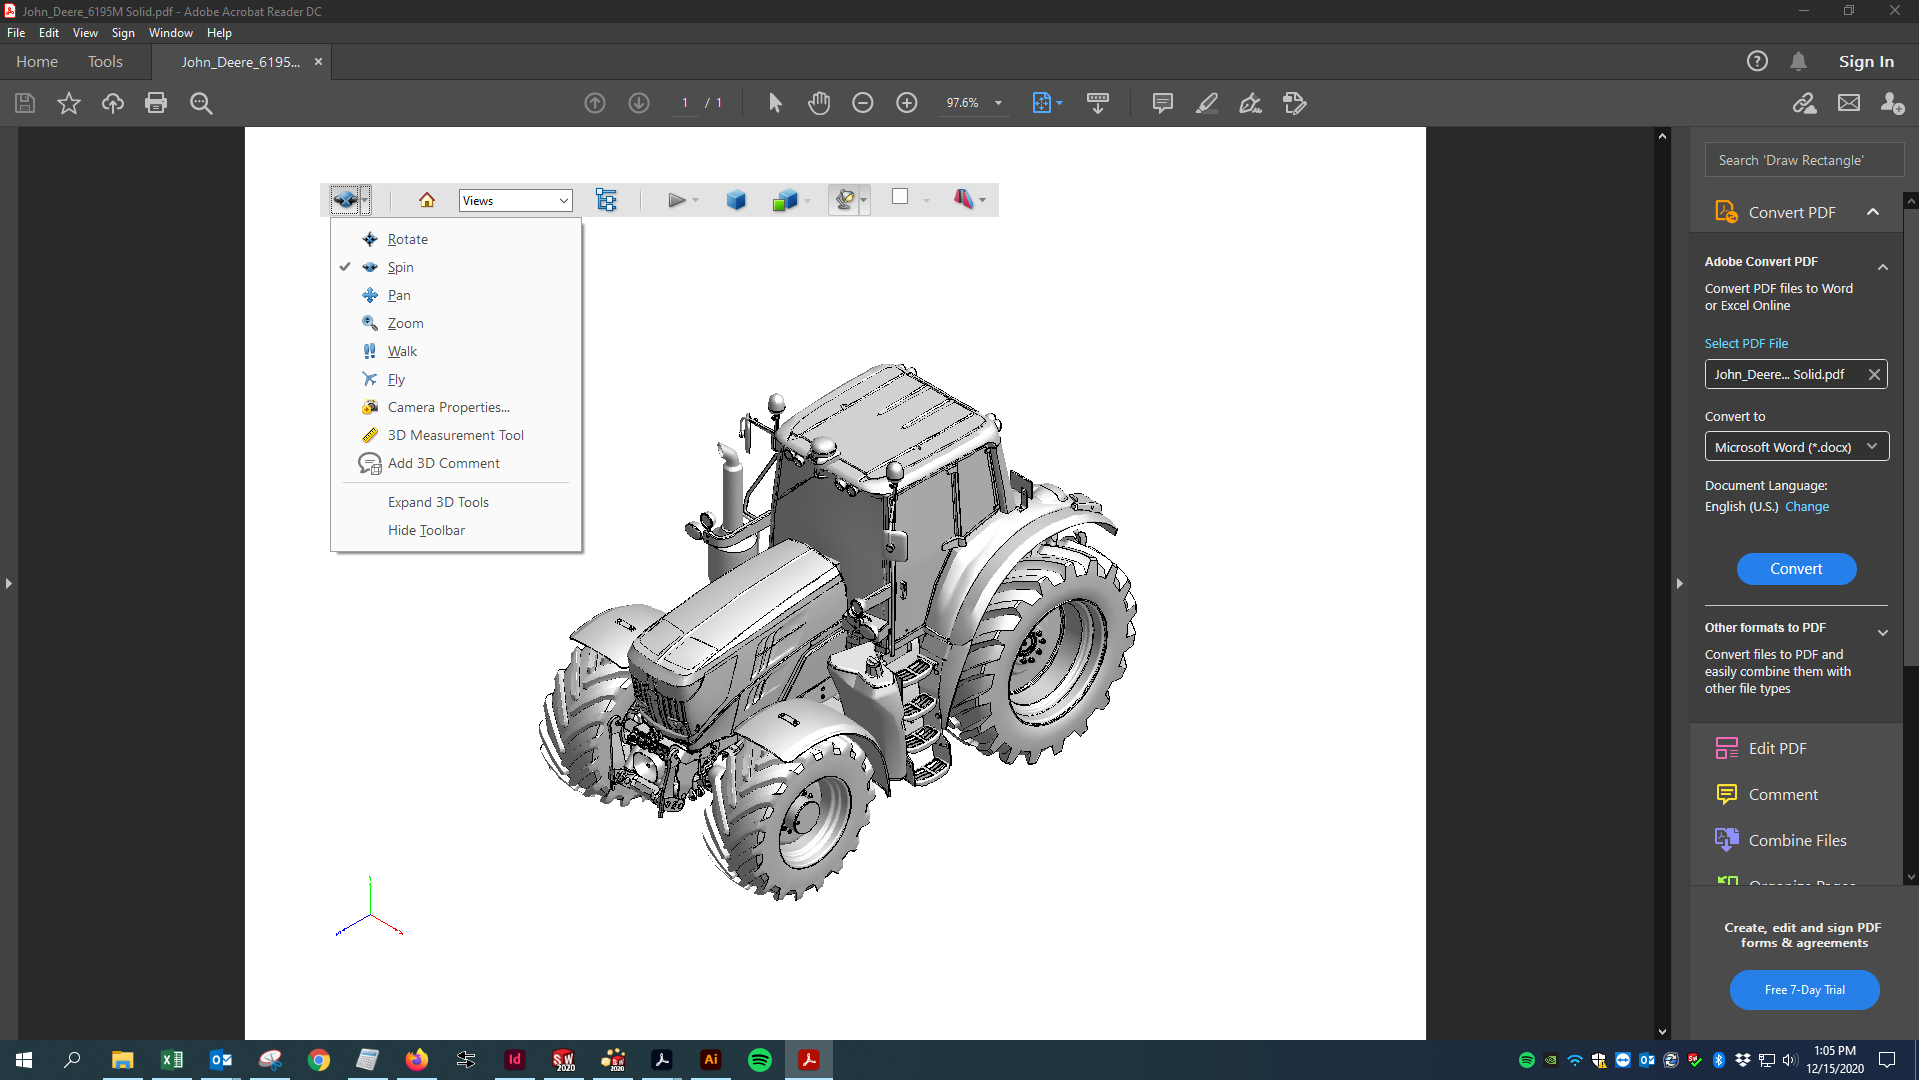
Task: Click the Change language link
Action: pos(1806,507)
